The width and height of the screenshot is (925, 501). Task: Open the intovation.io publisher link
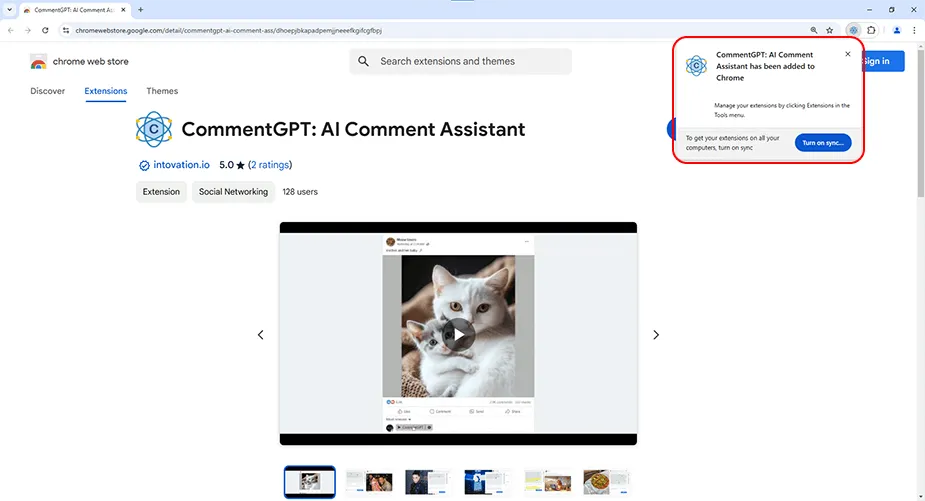pos(181,165)
